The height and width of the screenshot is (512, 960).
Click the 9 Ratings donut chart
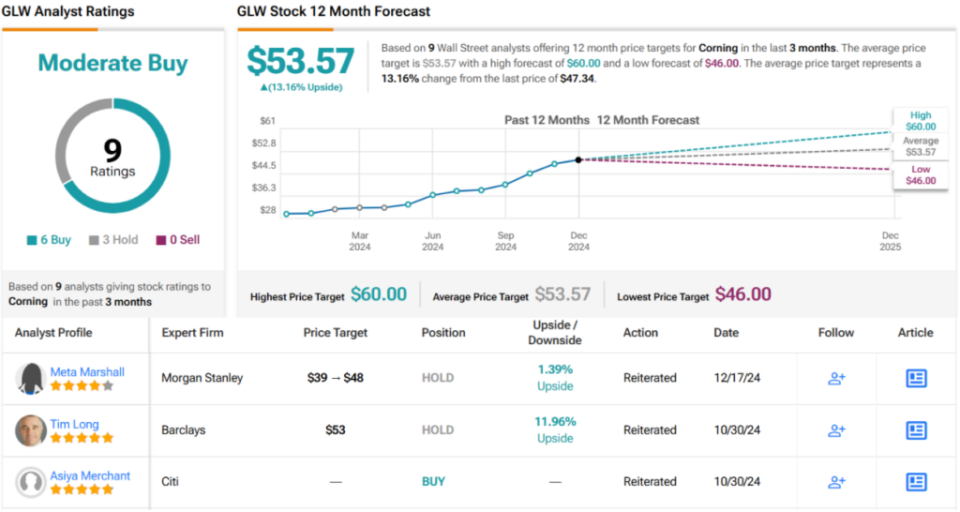pos(113,156)
